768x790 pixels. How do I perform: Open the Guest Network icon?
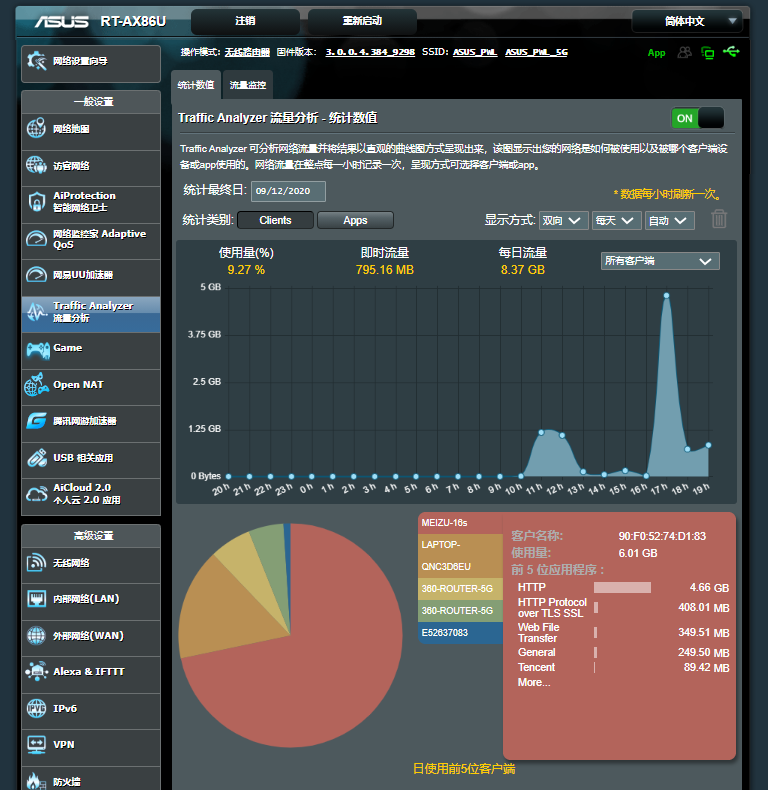36,165
